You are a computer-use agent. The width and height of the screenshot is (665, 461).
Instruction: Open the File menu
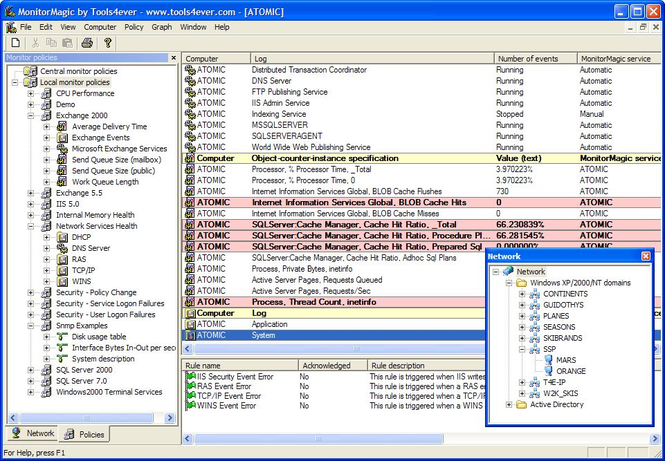(x=26, y=27)
